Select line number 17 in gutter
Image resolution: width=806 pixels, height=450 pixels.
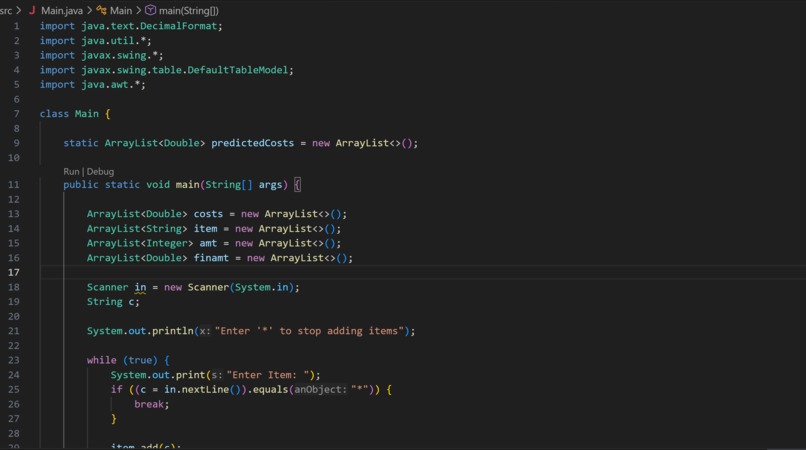[x=14, y=272]
